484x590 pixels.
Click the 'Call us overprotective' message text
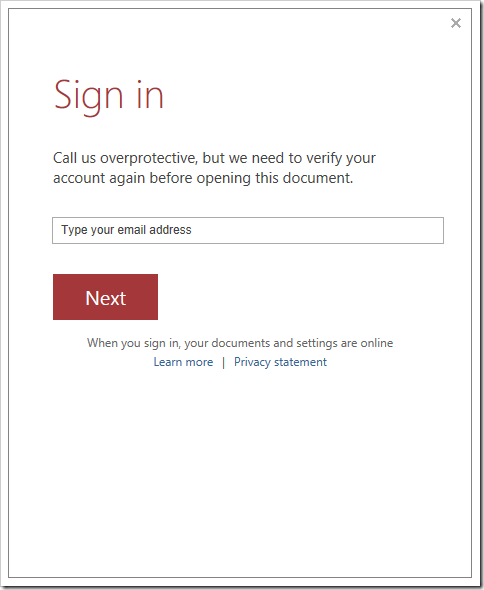(214, 168)
